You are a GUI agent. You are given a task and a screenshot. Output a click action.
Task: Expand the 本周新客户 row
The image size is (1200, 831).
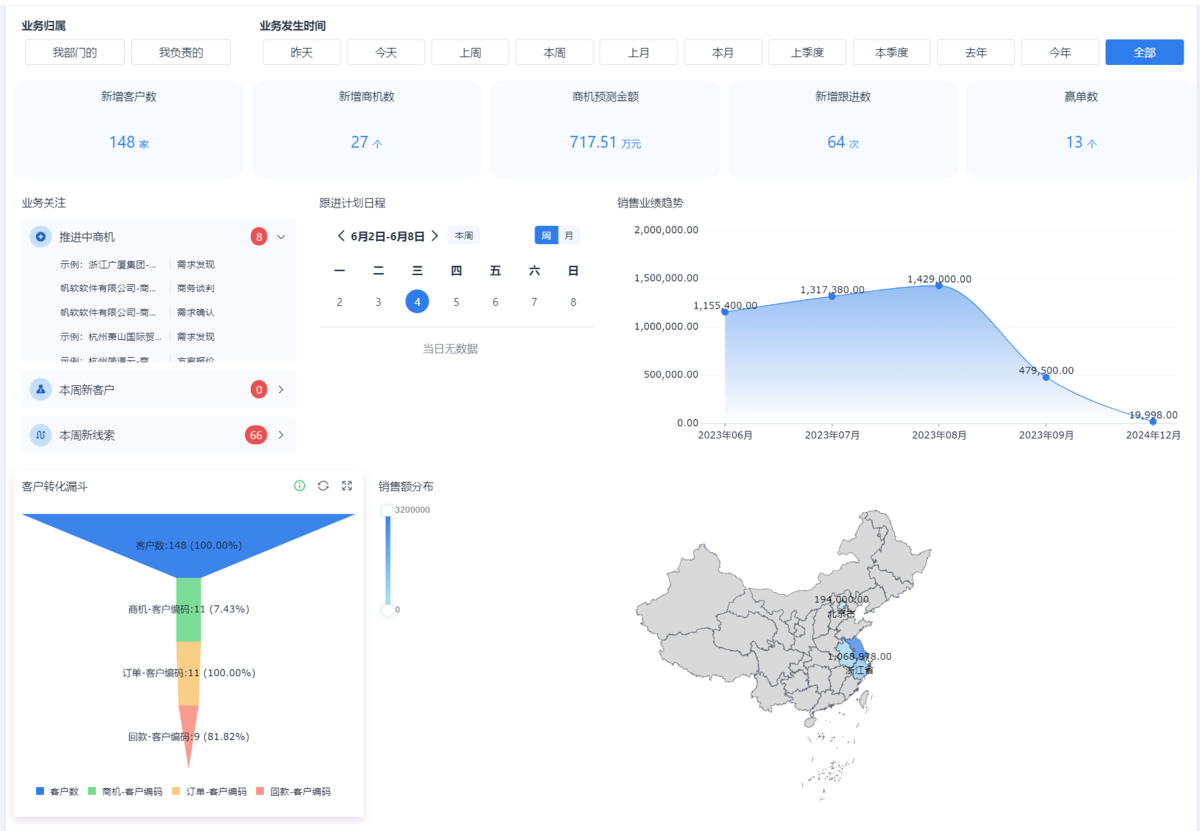click(x=281, y=389)
